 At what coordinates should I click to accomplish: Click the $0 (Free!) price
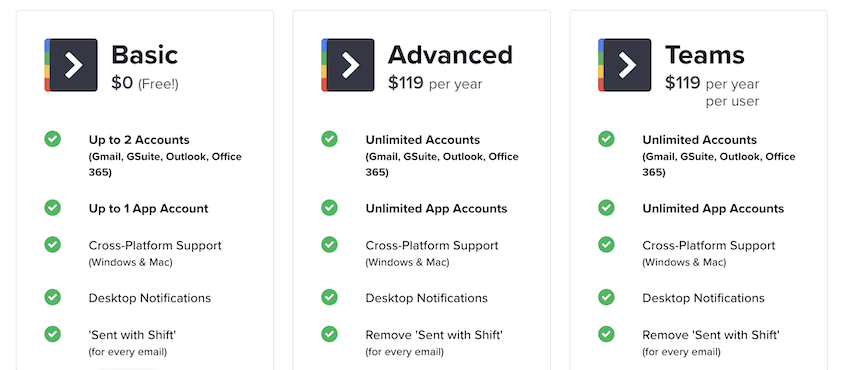(x=145, y=83)
